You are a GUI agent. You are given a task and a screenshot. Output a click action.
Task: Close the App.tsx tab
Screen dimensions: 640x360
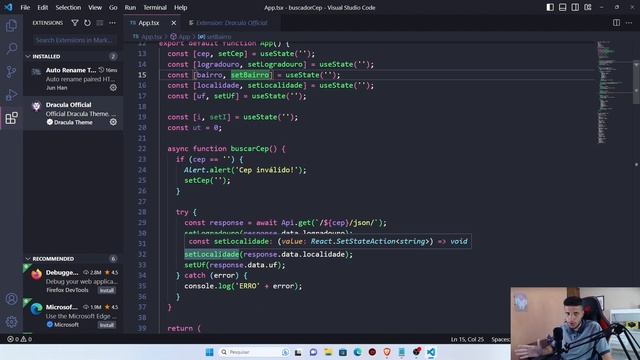click(173, 23)
